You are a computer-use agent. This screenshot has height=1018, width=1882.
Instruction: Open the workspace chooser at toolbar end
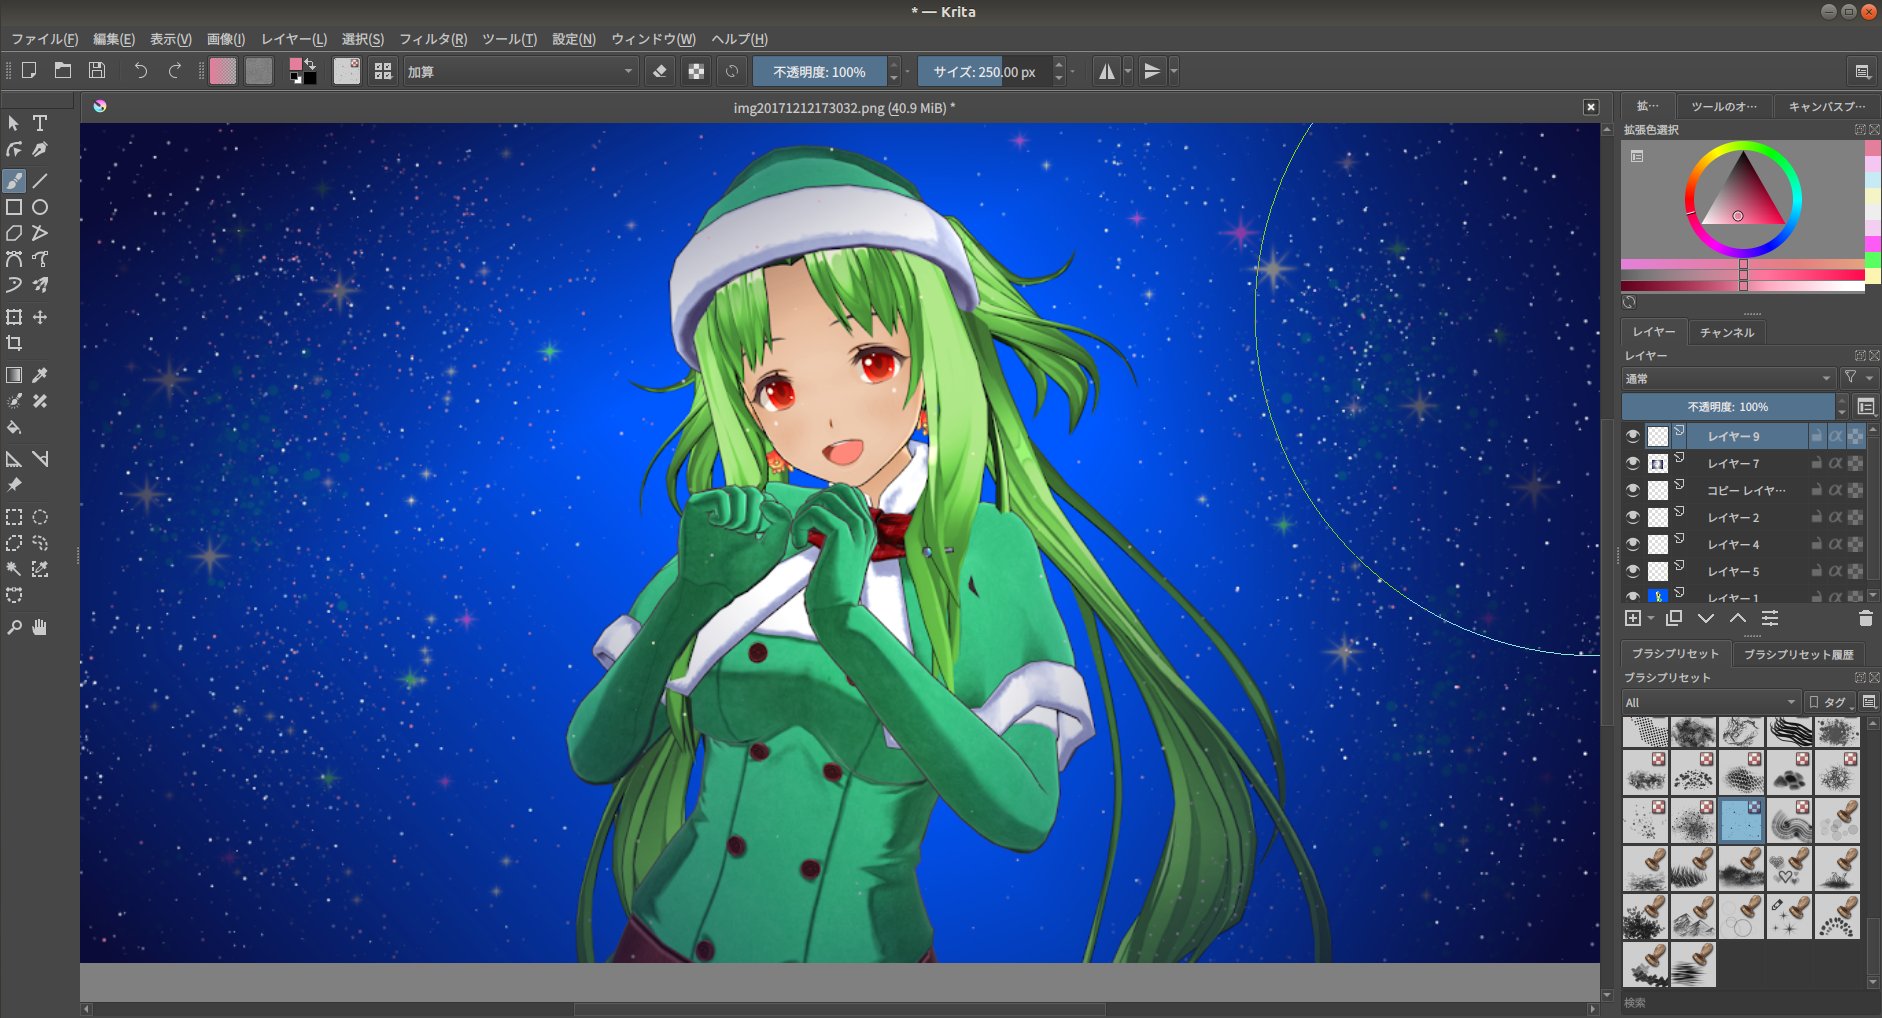(x=1862, y=71)
